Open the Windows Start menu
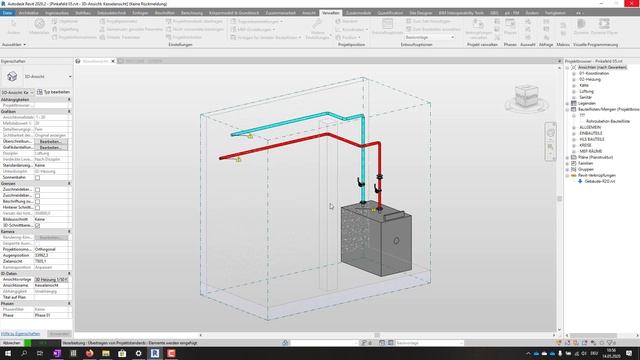 (8, 353)
